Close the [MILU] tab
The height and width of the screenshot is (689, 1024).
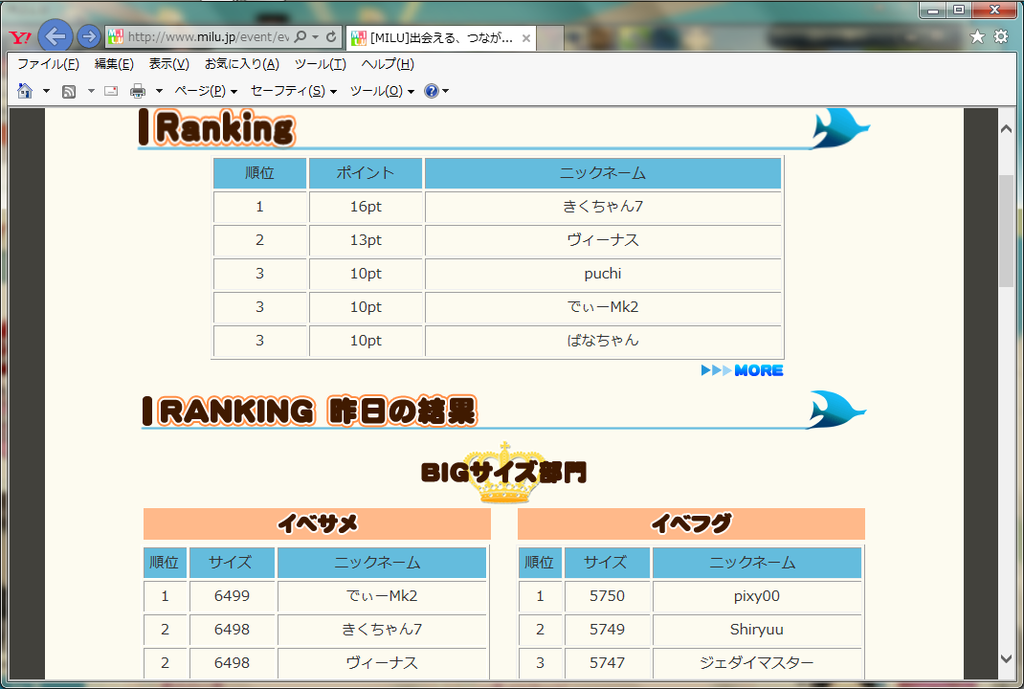[526, 38]
